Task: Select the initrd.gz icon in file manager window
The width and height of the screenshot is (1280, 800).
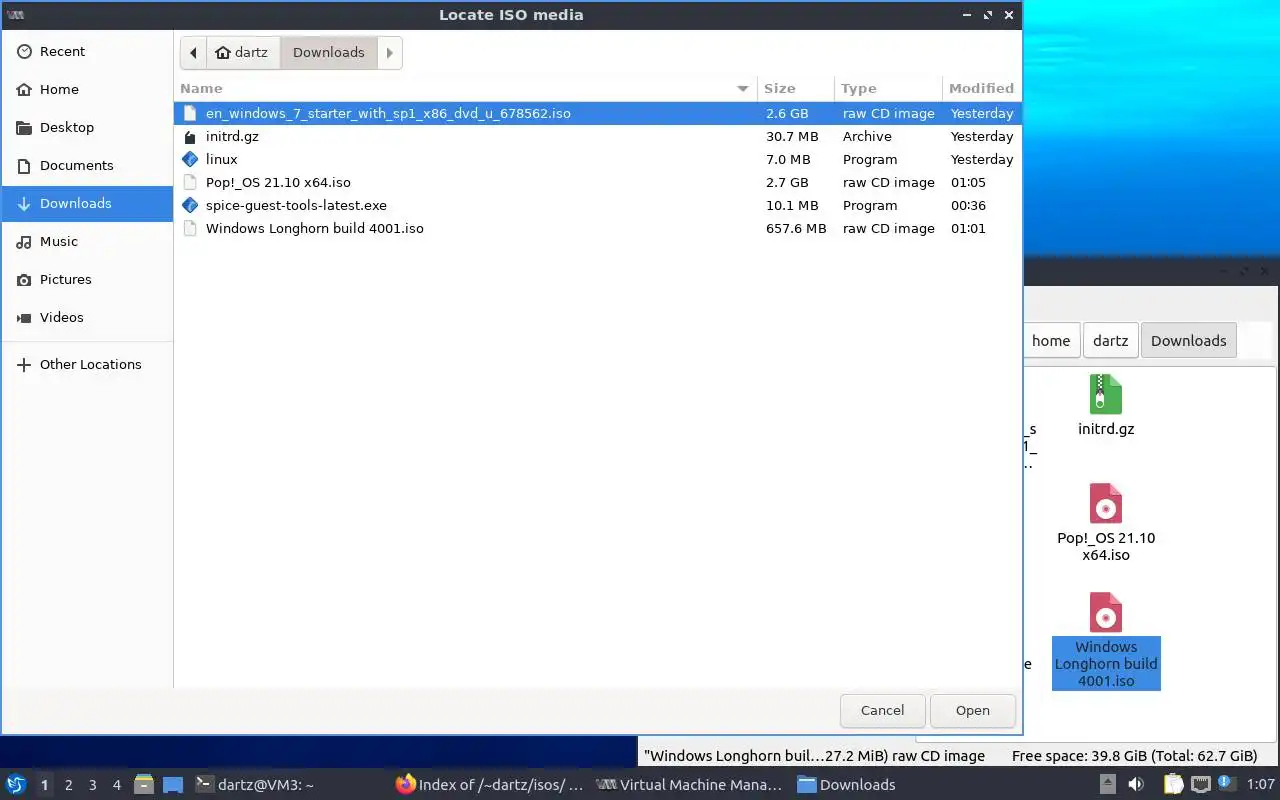Action: click(1106, 394)
